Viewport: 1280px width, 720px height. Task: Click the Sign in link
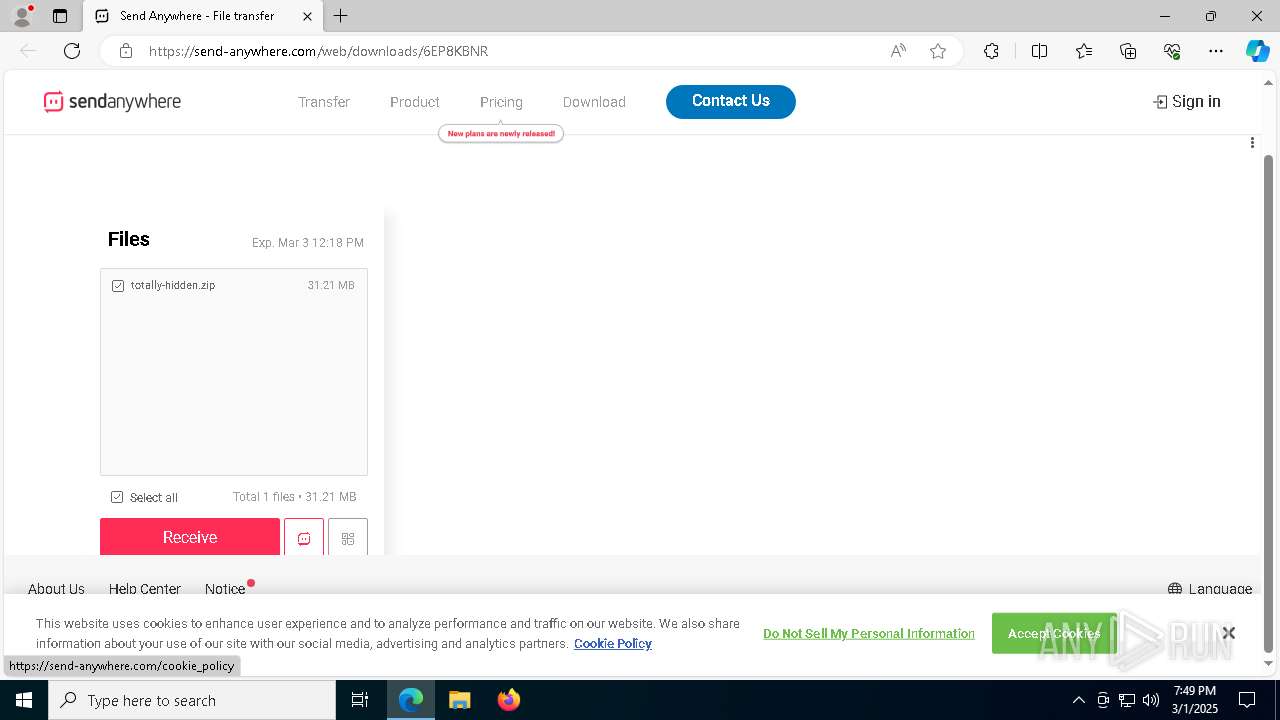coord(1187,101)
